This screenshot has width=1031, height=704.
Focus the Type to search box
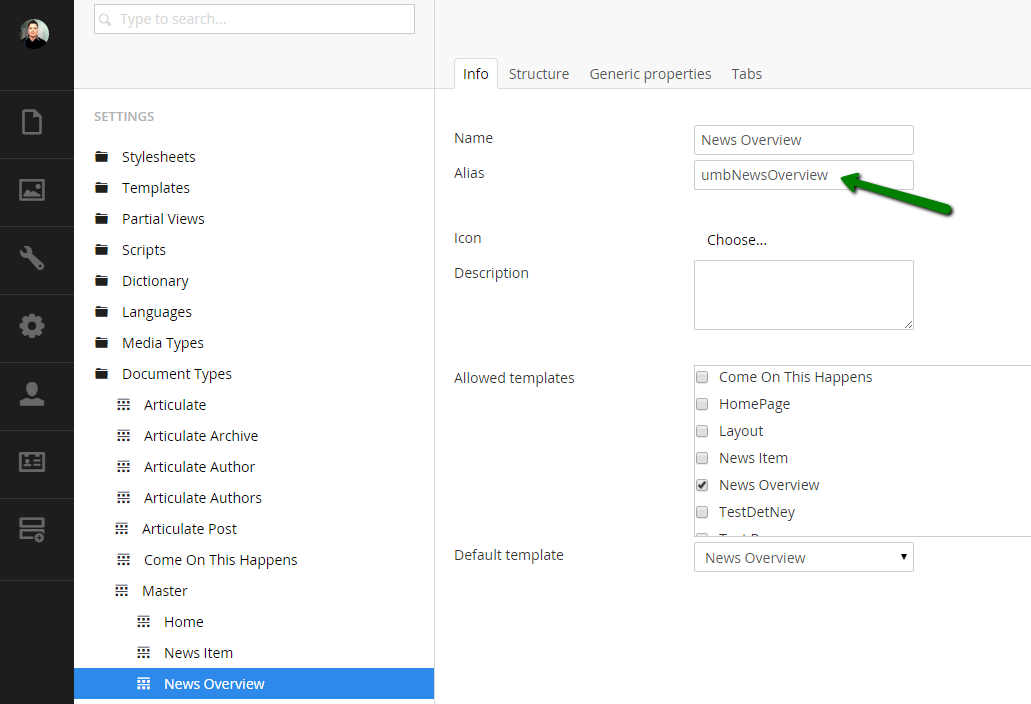[254, 19]
